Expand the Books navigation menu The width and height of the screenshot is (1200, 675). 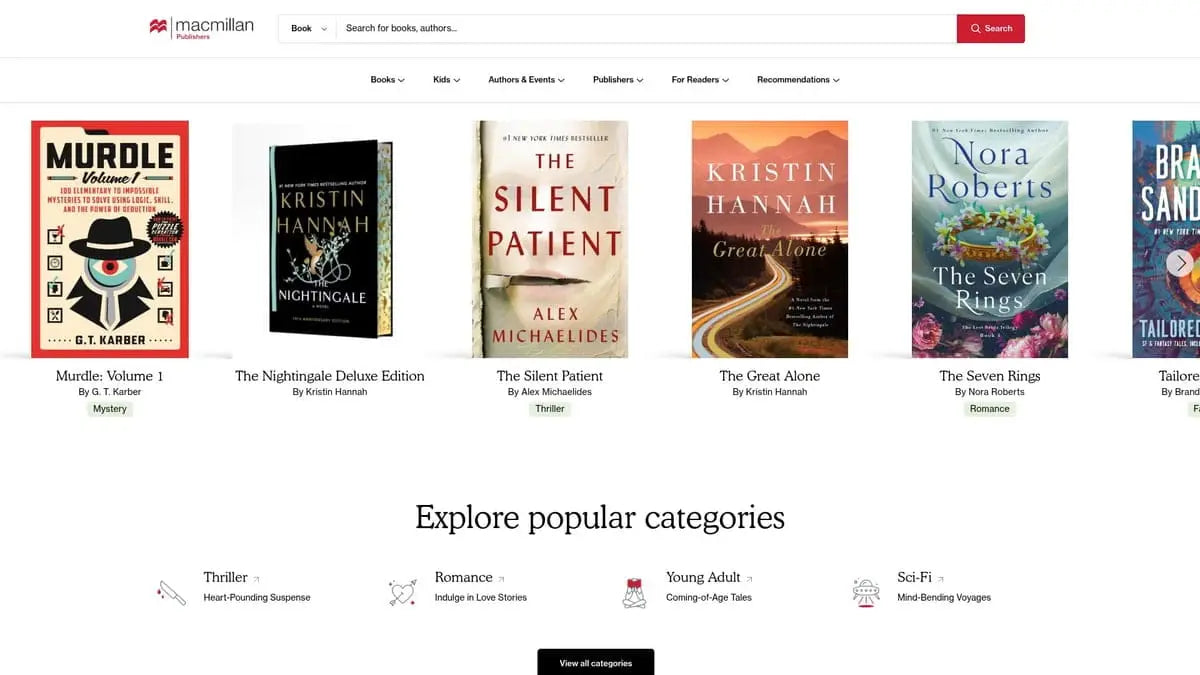point(388,80)
